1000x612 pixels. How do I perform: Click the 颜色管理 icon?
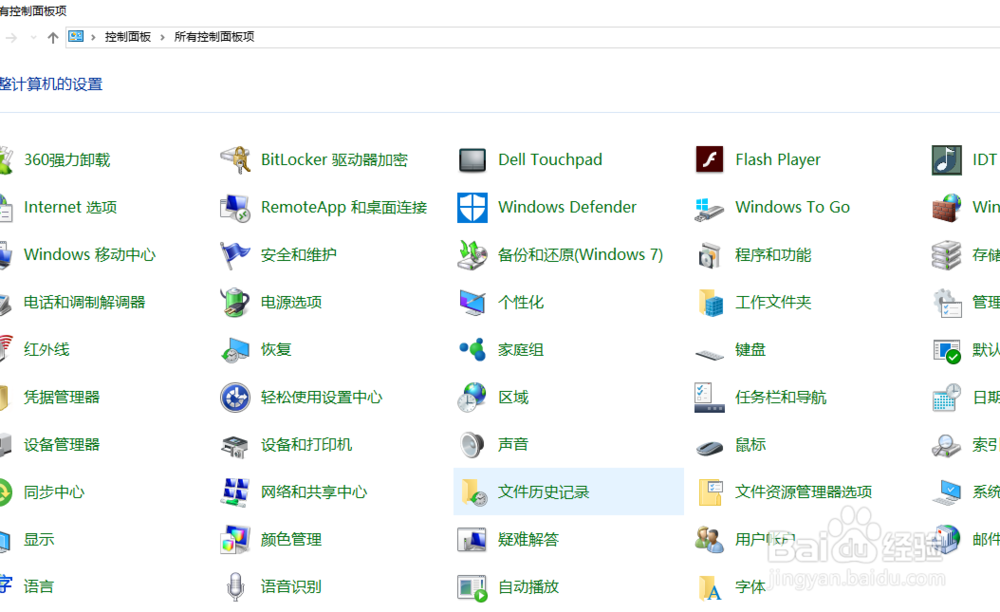pos(235,539)
